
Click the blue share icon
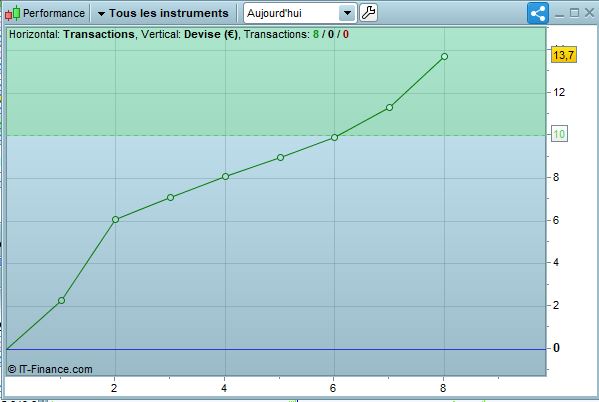tap(538, 13)
